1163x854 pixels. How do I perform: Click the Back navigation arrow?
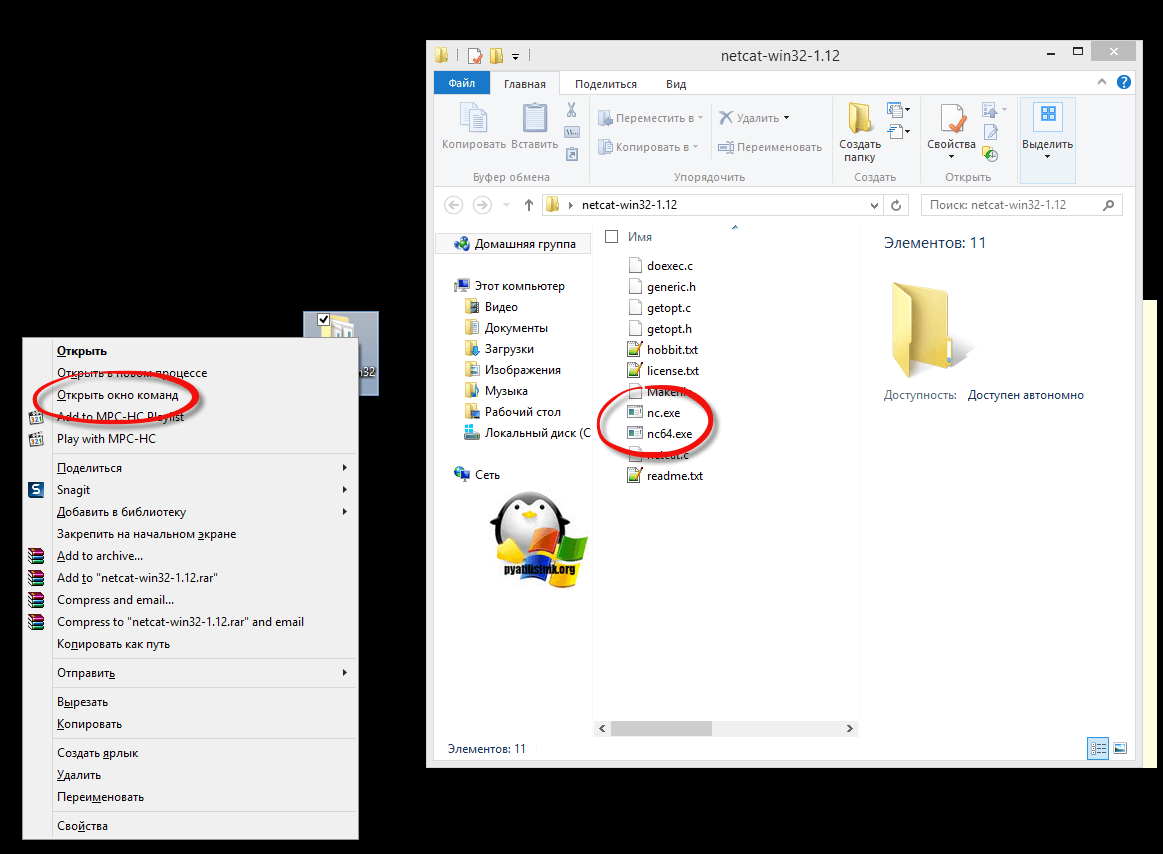point(454,205)
